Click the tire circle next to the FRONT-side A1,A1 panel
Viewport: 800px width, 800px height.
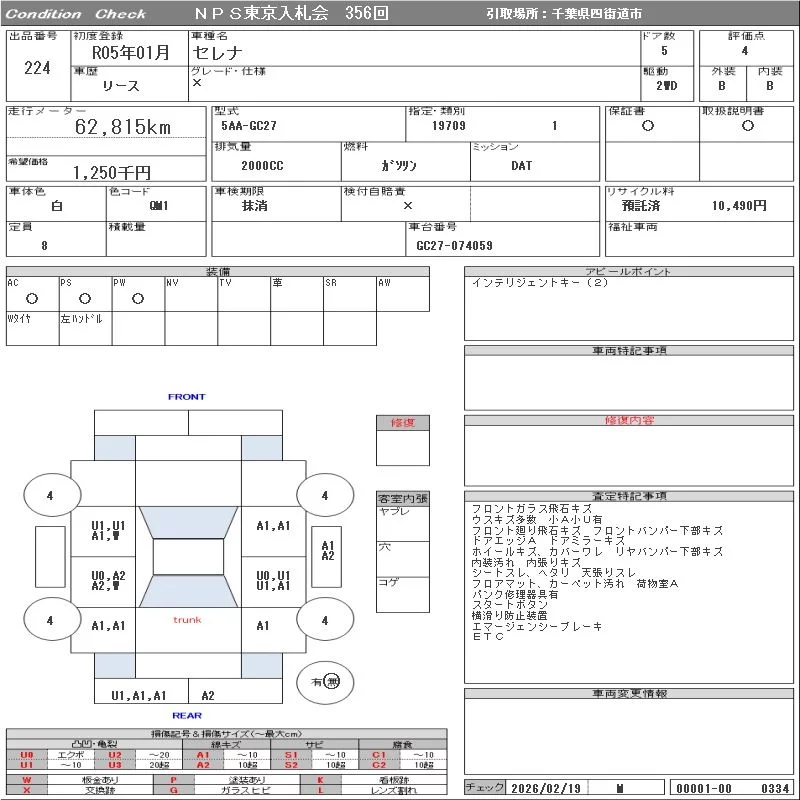(324, 495)
